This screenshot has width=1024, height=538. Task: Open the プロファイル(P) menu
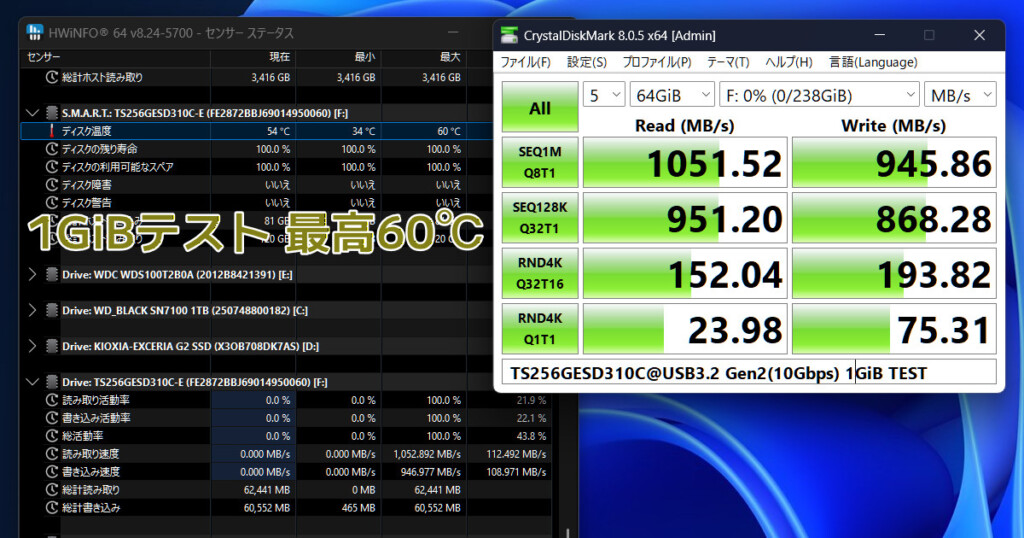tap(656, 62)
